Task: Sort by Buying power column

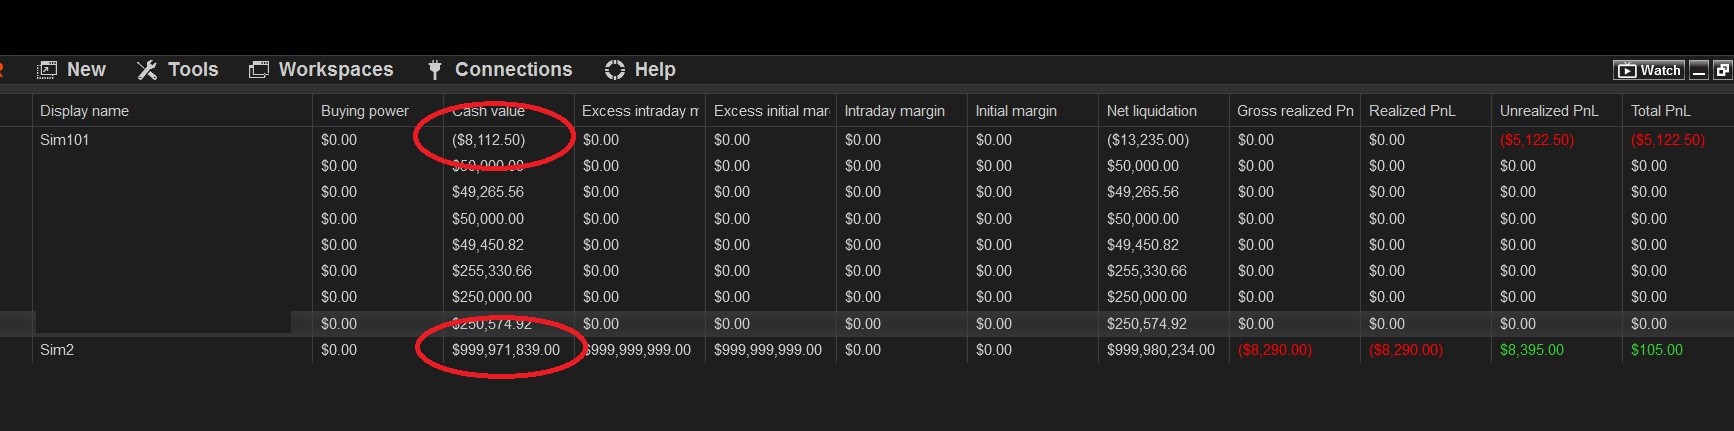Action: pos(365,111)
